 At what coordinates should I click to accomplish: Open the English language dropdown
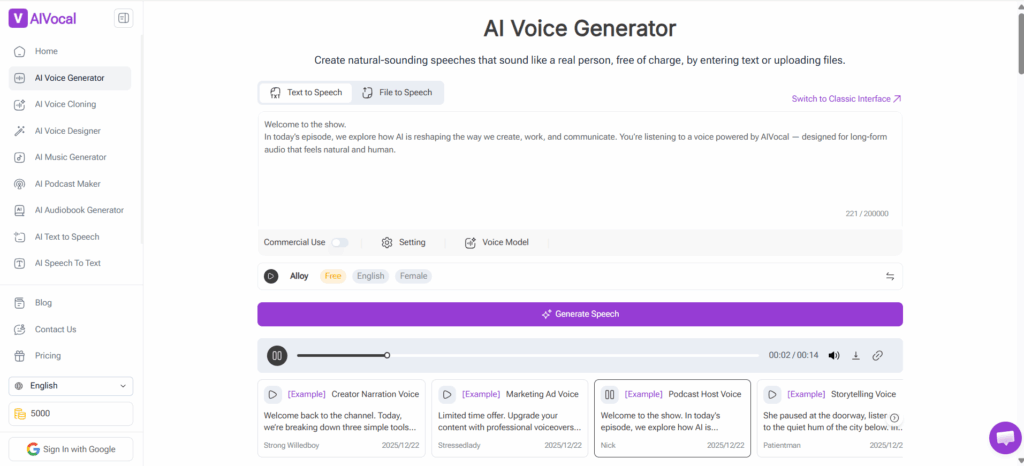pos(71,386)
